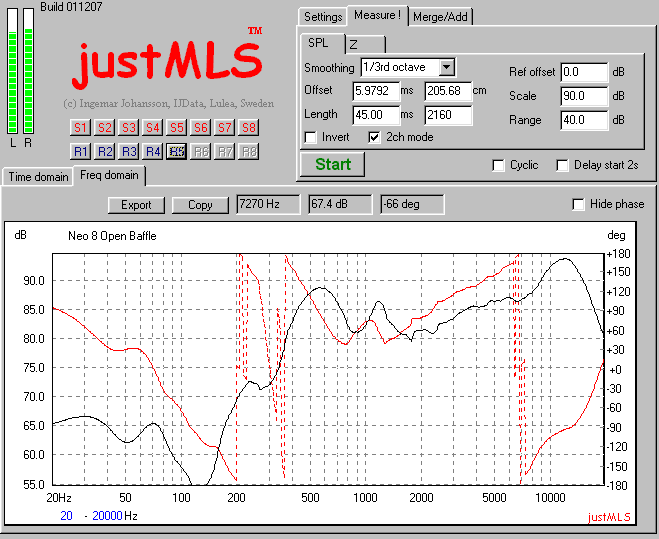Switch to the Settings tab
The width and height of the screenshot is (659, 539).
click(x=323, y=17)
